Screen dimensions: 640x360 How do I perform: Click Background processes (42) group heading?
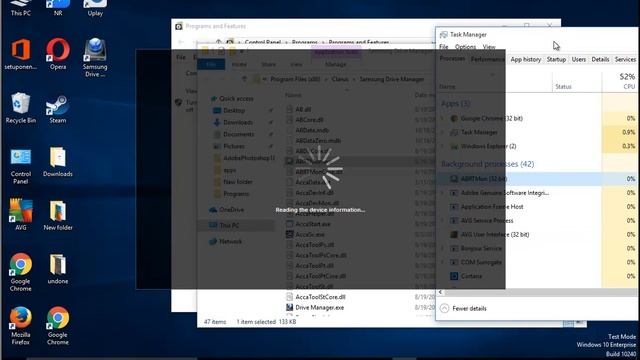[487, 164]
